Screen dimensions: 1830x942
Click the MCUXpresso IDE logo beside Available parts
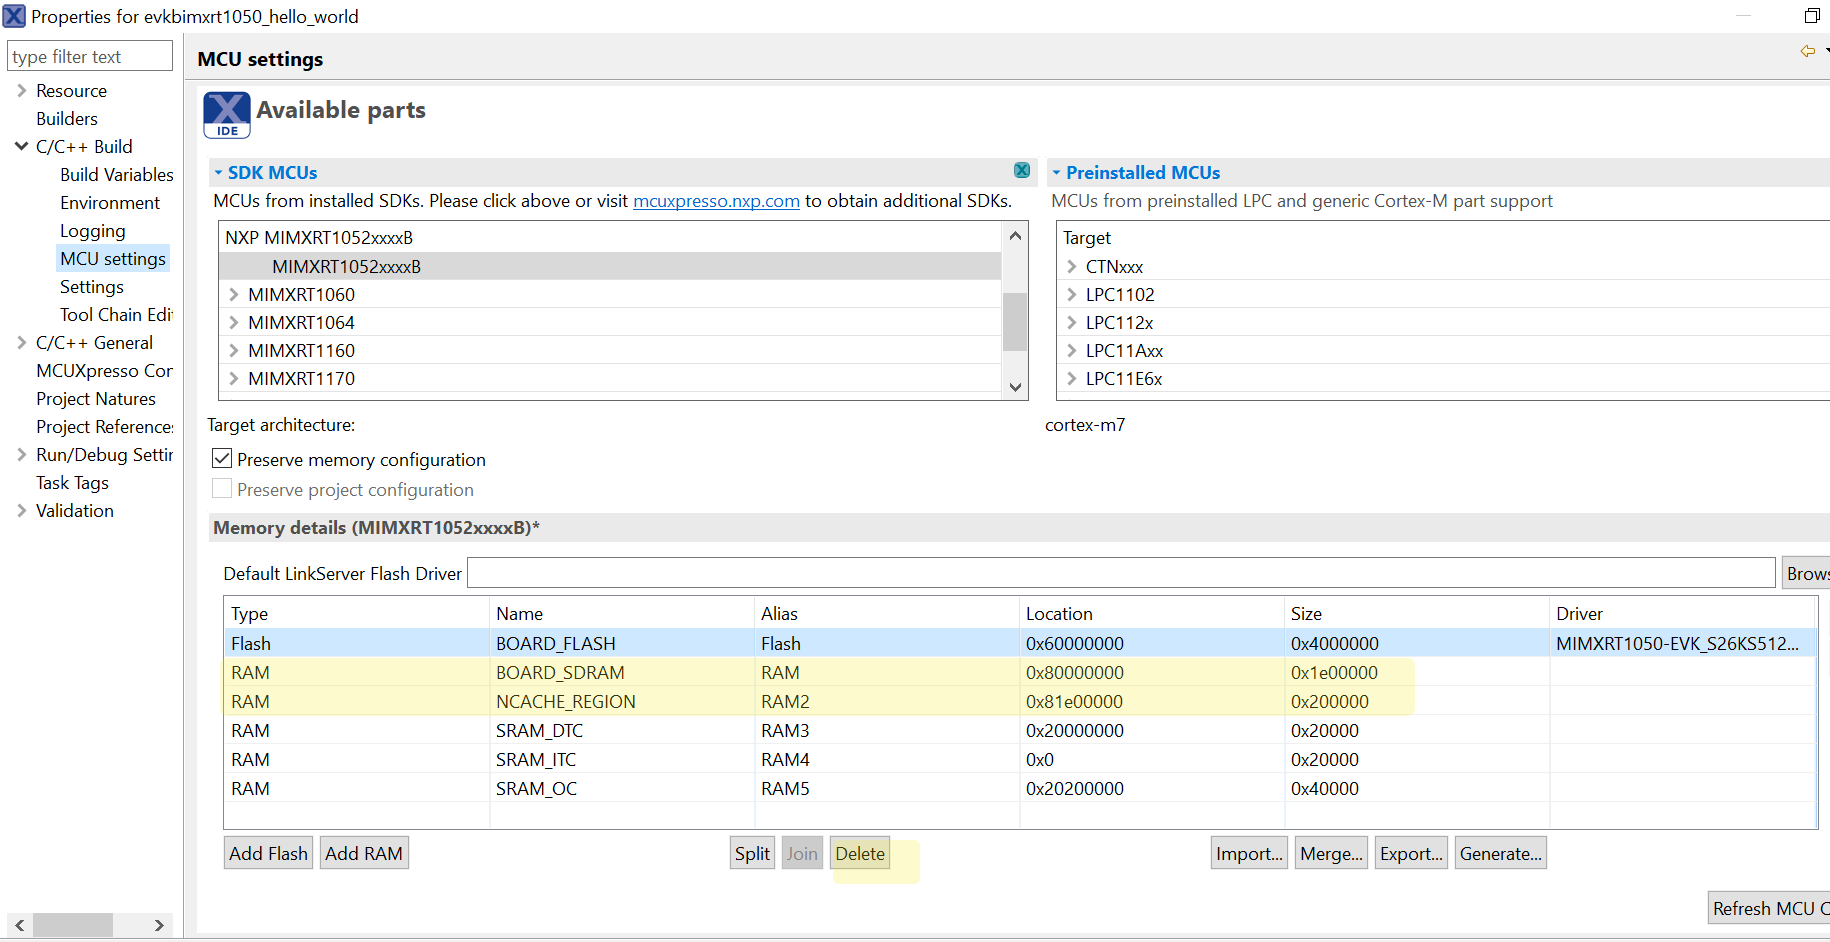pyautogui.click(x=226, y=114)
